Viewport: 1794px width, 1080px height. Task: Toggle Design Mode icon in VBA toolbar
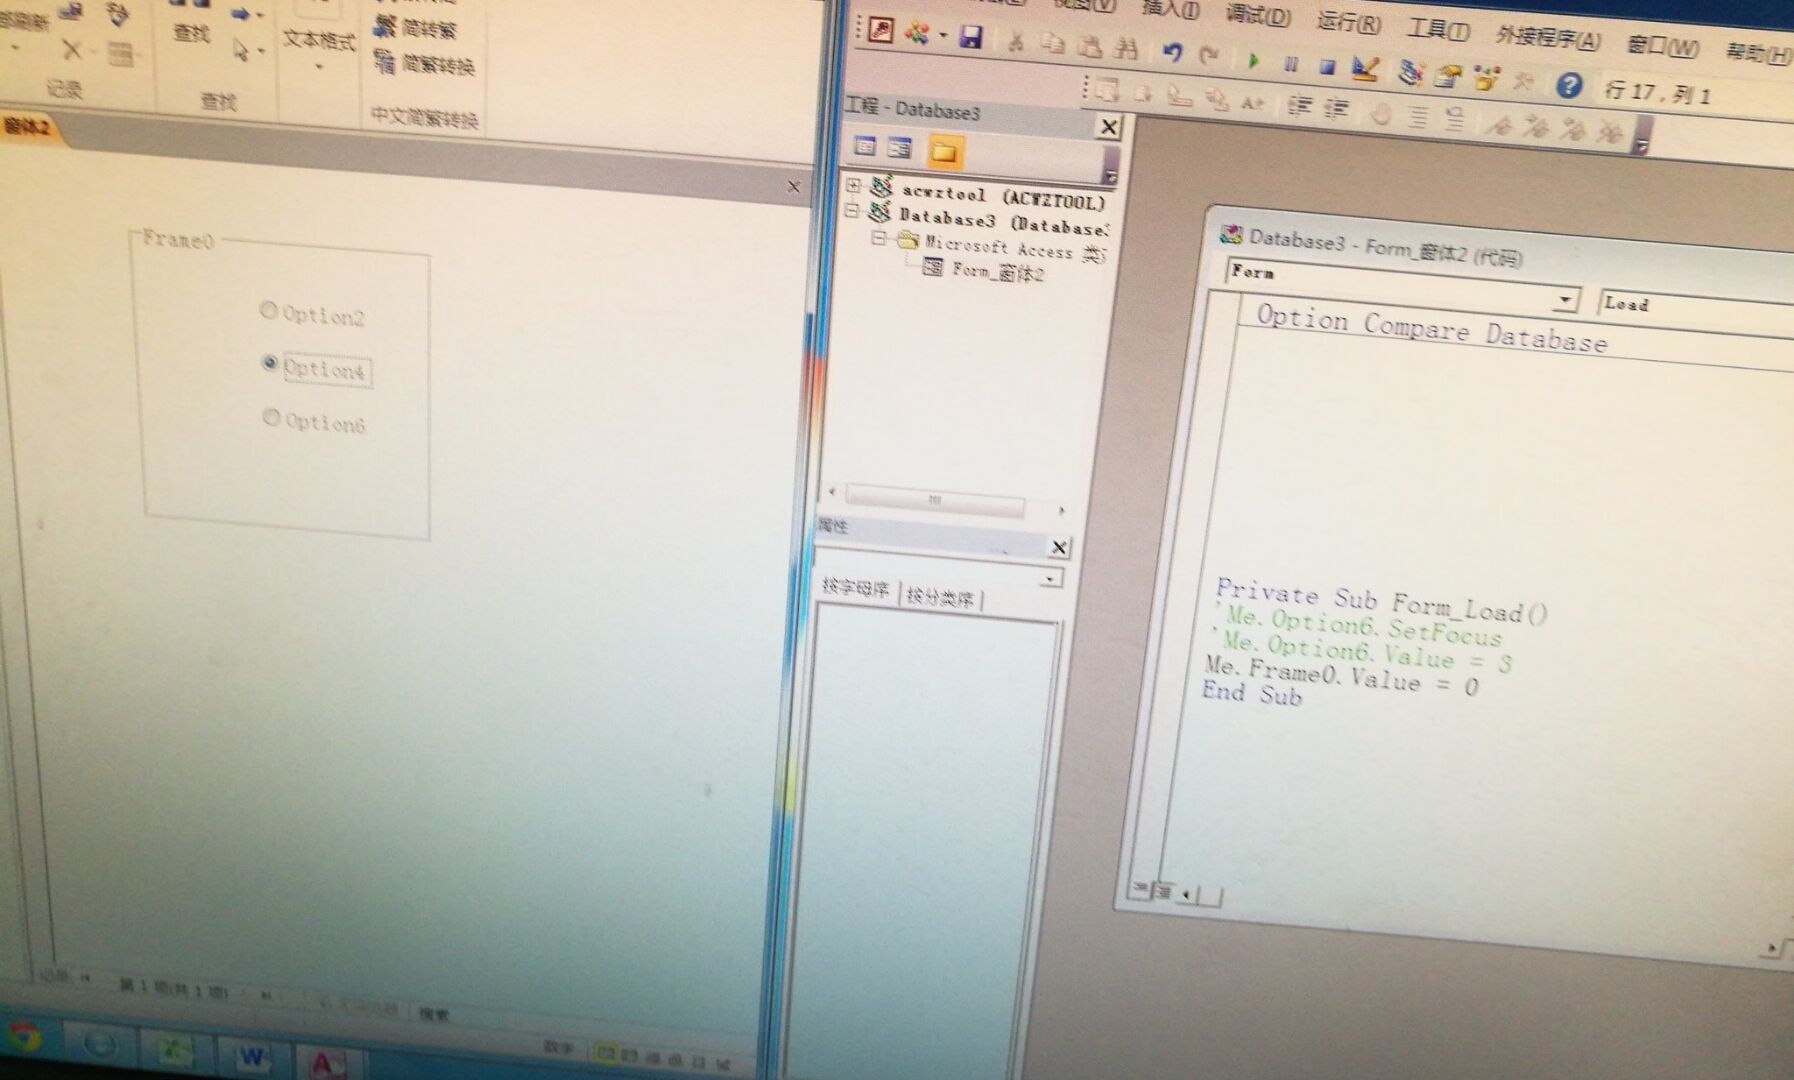coord(1365,69)
